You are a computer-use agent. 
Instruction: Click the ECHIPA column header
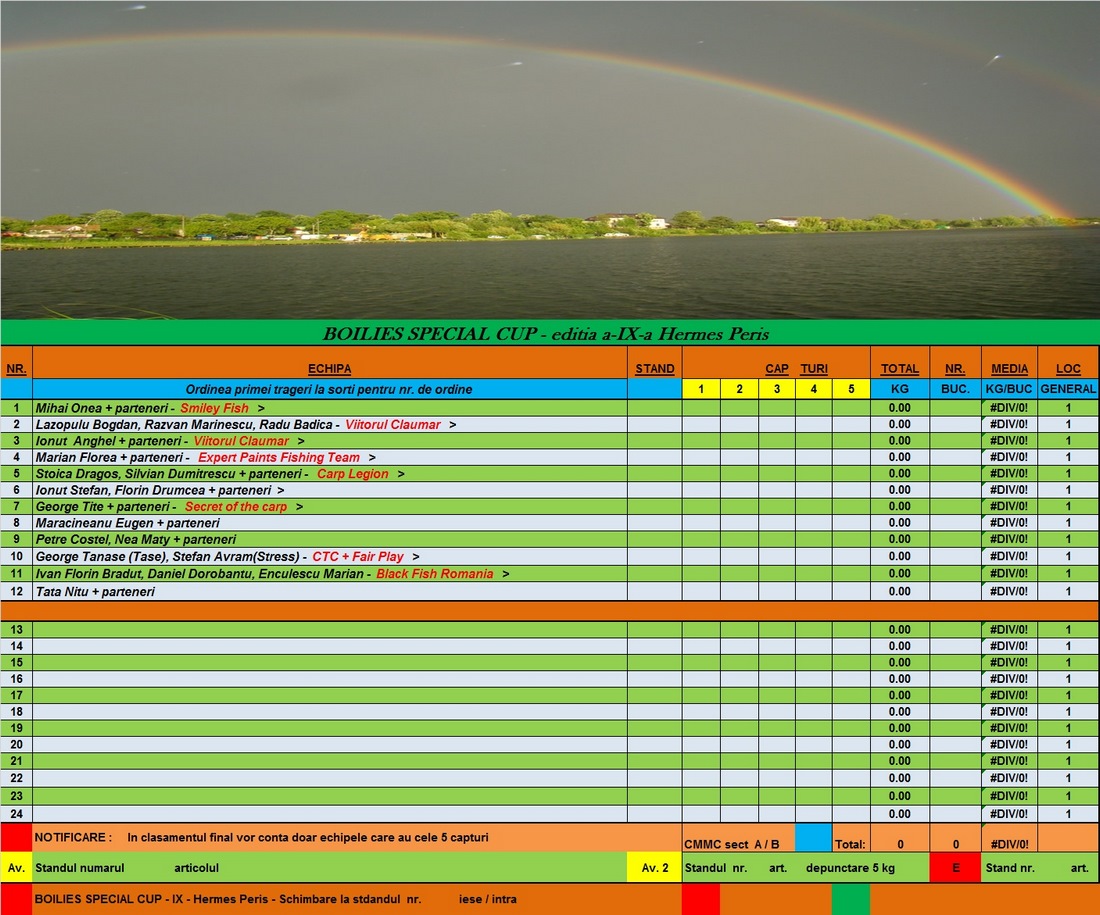coord(330,369)
